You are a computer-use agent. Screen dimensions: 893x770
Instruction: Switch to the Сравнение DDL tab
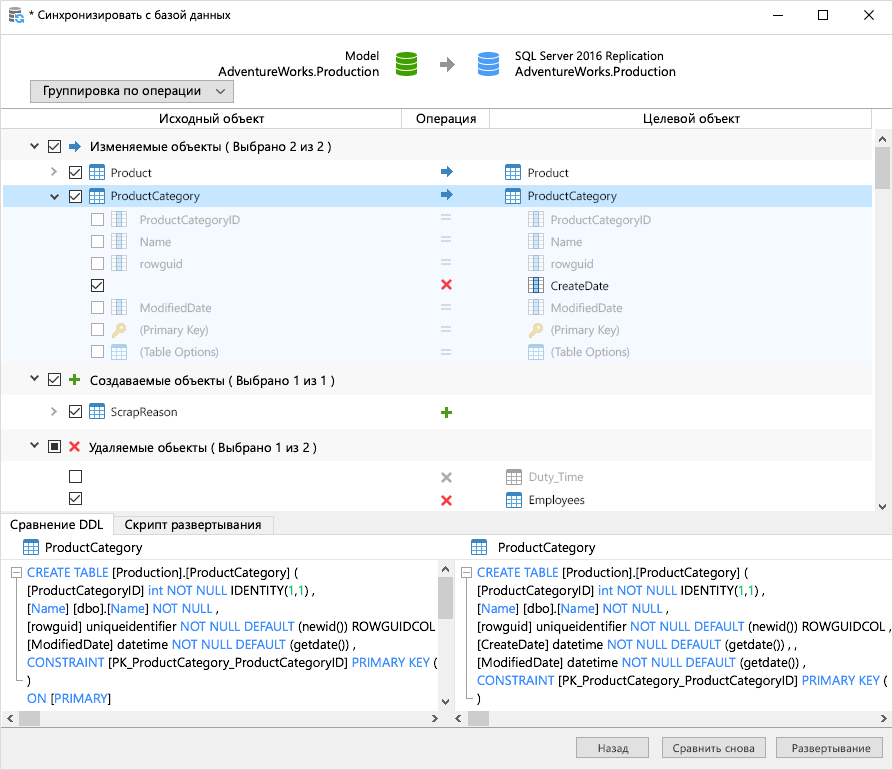pyautogui.click(x=56, y=525)
